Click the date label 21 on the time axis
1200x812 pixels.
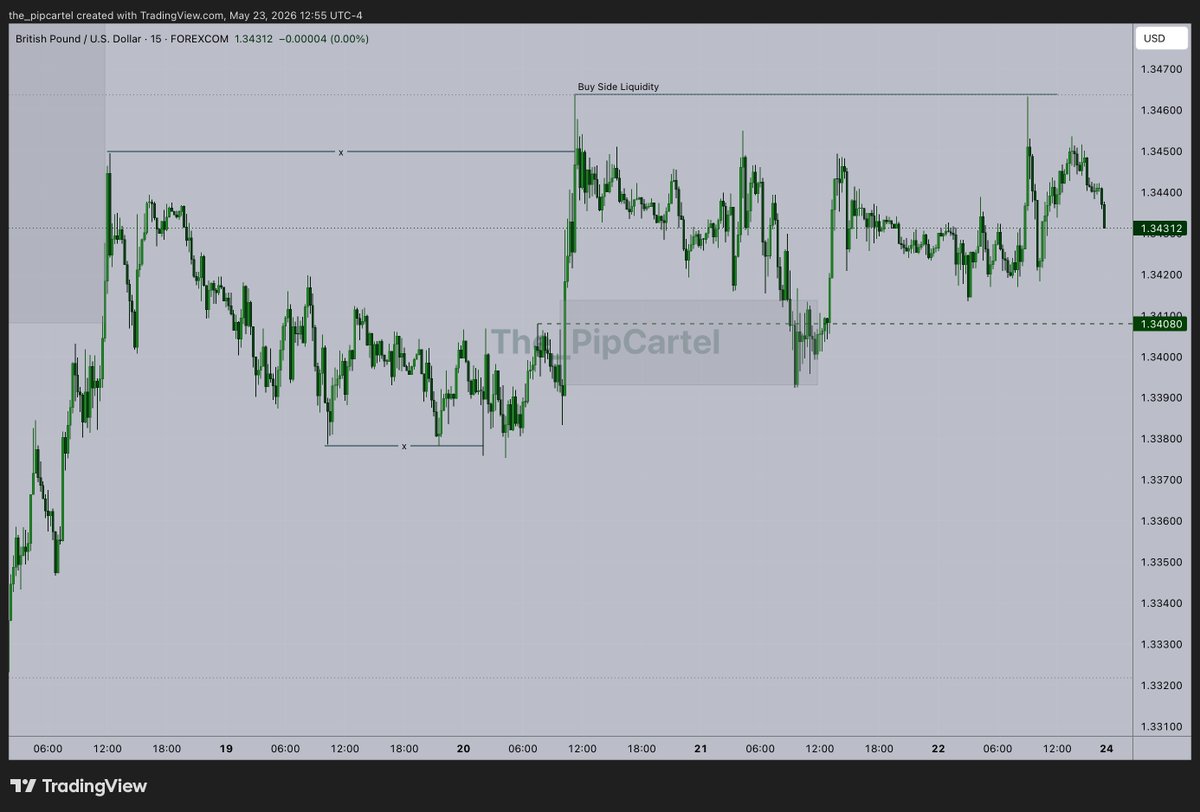pyautogui.click(x=701, y=748)
